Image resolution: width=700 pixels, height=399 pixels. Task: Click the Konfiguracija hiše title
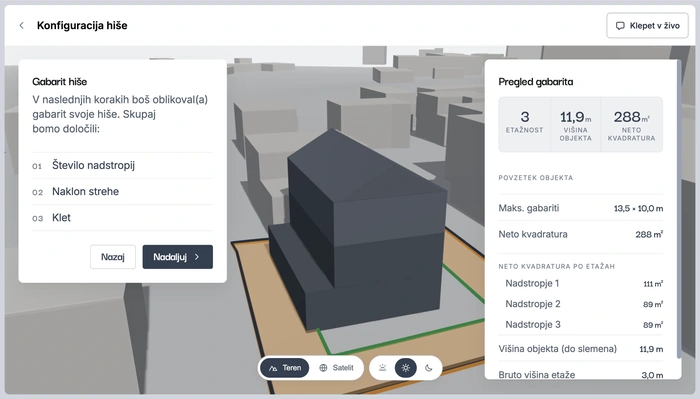[x=82, y=25]
